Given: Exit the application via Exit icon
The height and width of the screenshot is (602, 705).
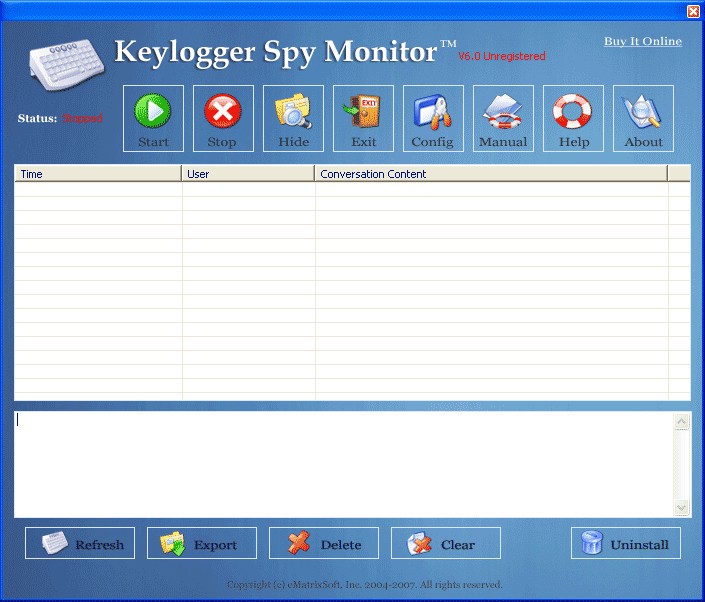Looking at the screenshot, I should click(x=363, y=118).
